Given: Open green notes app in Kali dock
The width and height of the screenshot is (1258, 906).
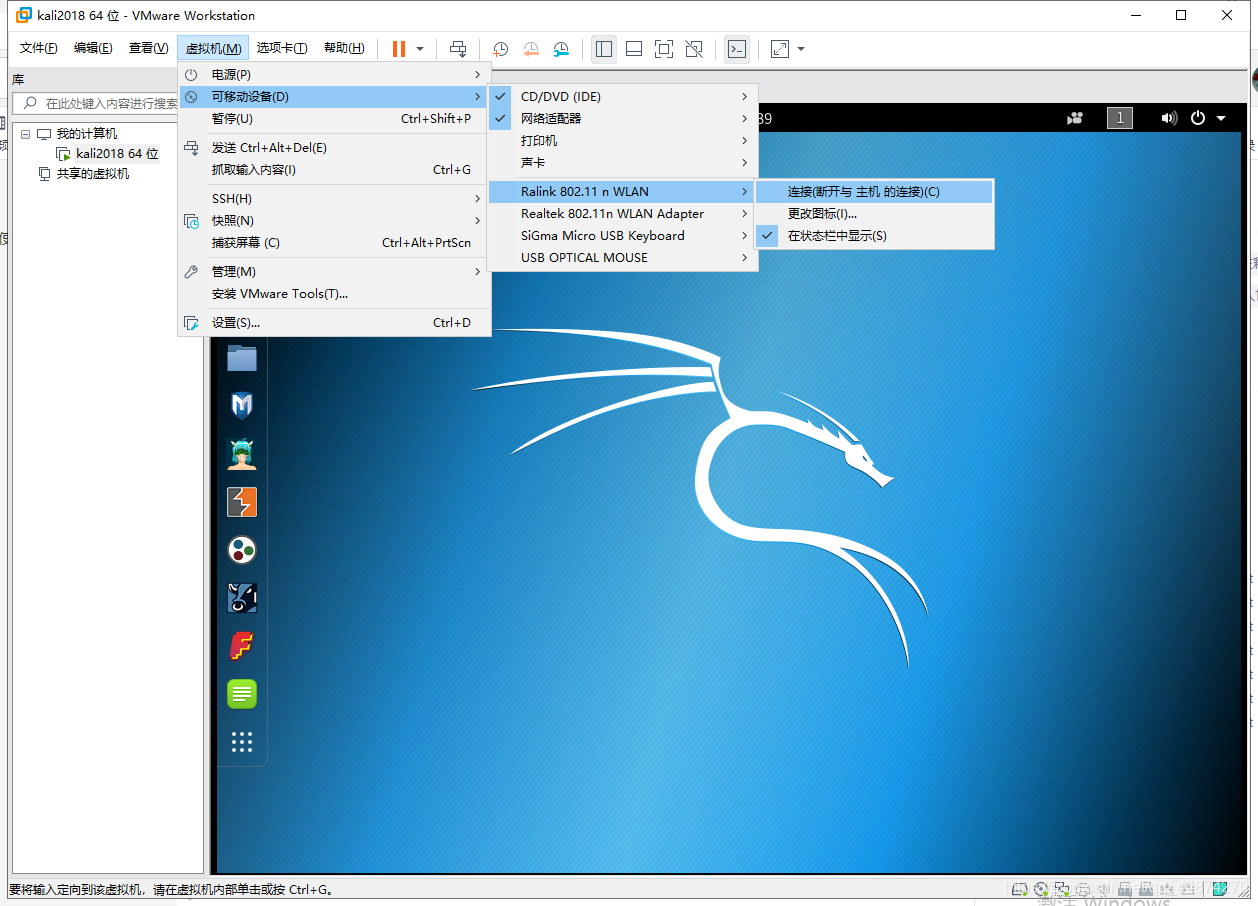Looking at the screenshot, I should point(242,693).
